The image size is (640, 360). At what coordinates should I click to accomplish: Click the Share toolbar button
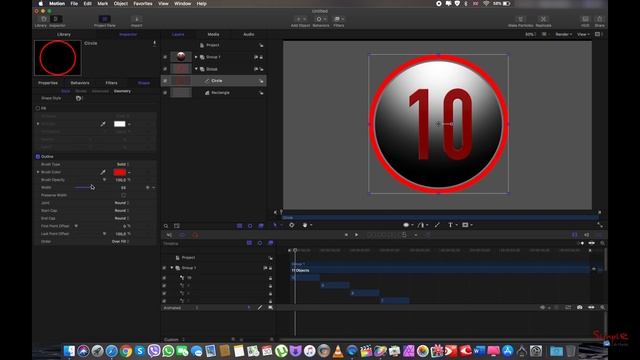click(600, 19)
